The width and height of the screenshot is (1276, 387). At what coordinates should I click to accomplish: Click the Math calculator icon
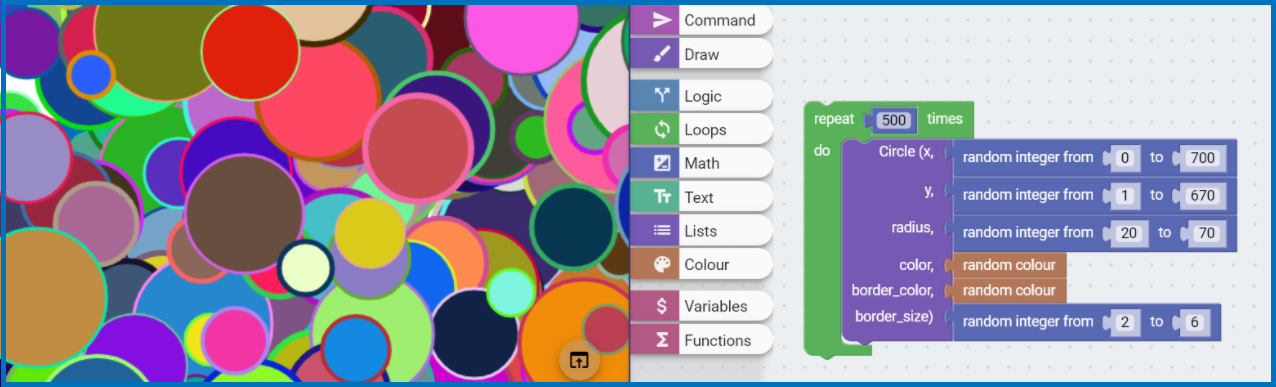pyautogui.click(x=662, y=163)
